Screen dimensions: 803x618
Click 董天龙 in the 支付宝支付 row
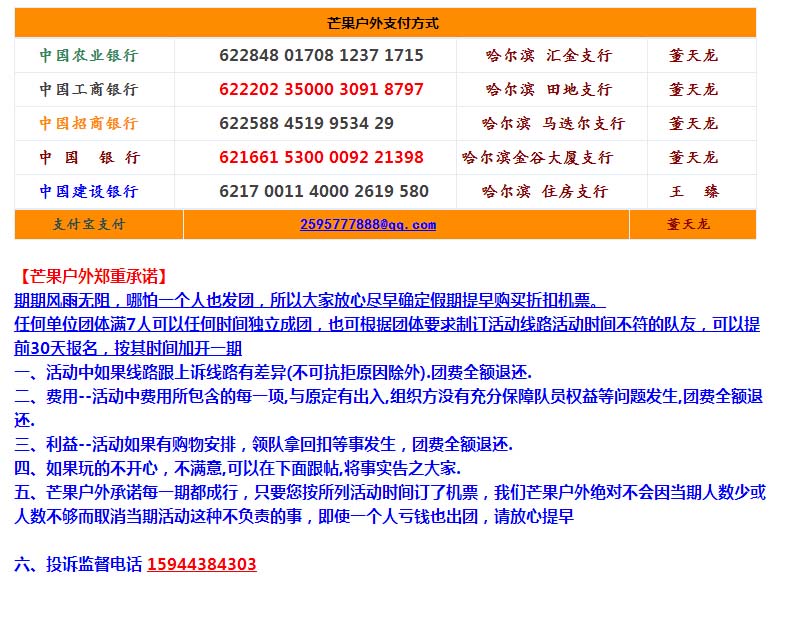pyautogui.click(x=688, y=224)
